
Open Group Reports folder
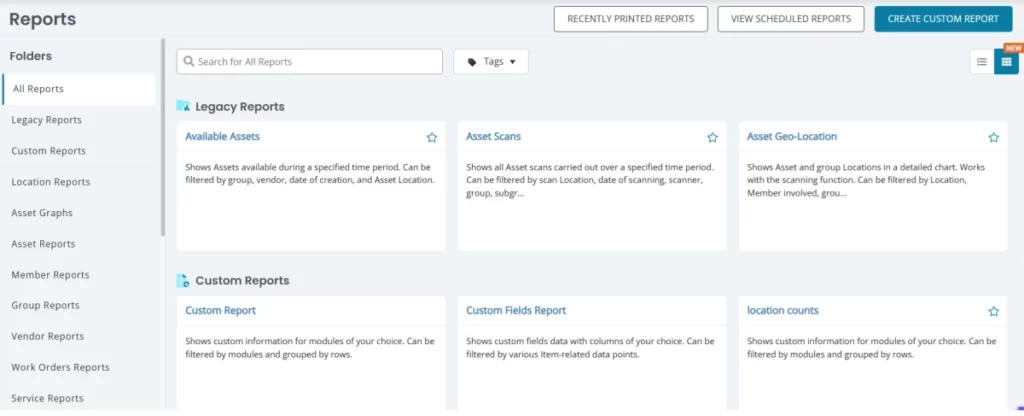click(45, 306)
